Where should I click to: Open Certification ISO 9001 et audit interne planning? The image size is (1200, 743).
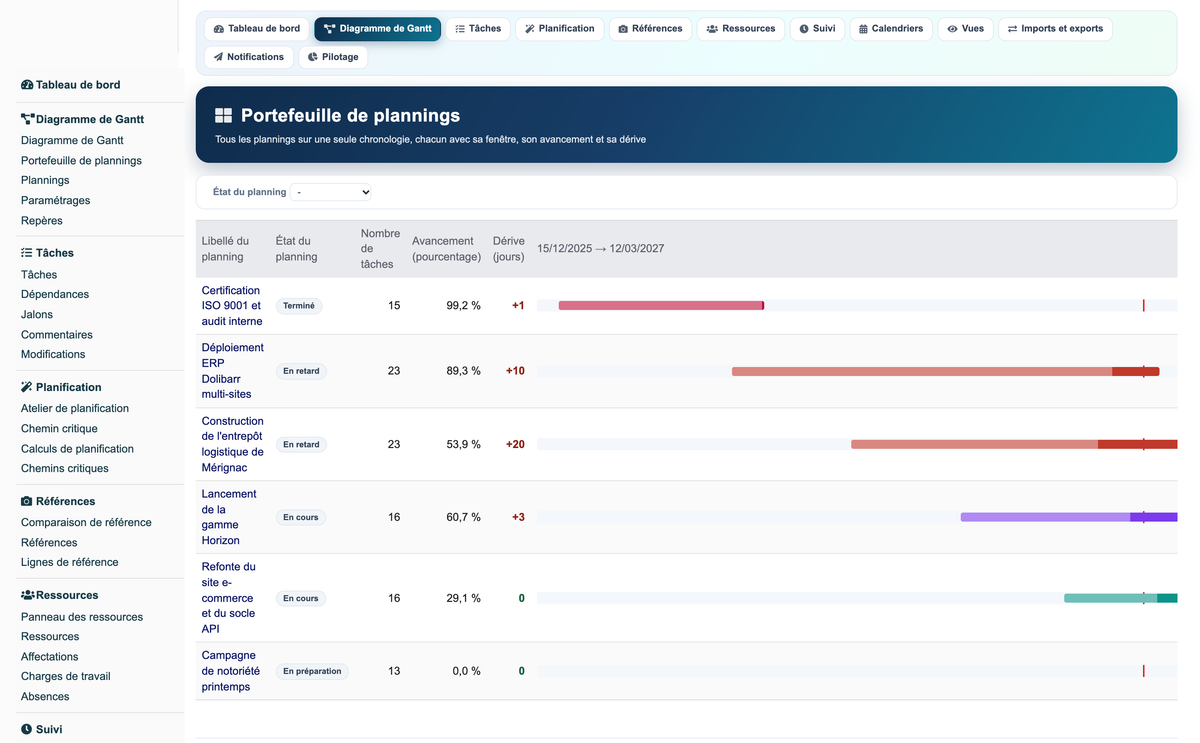(232, 306)
